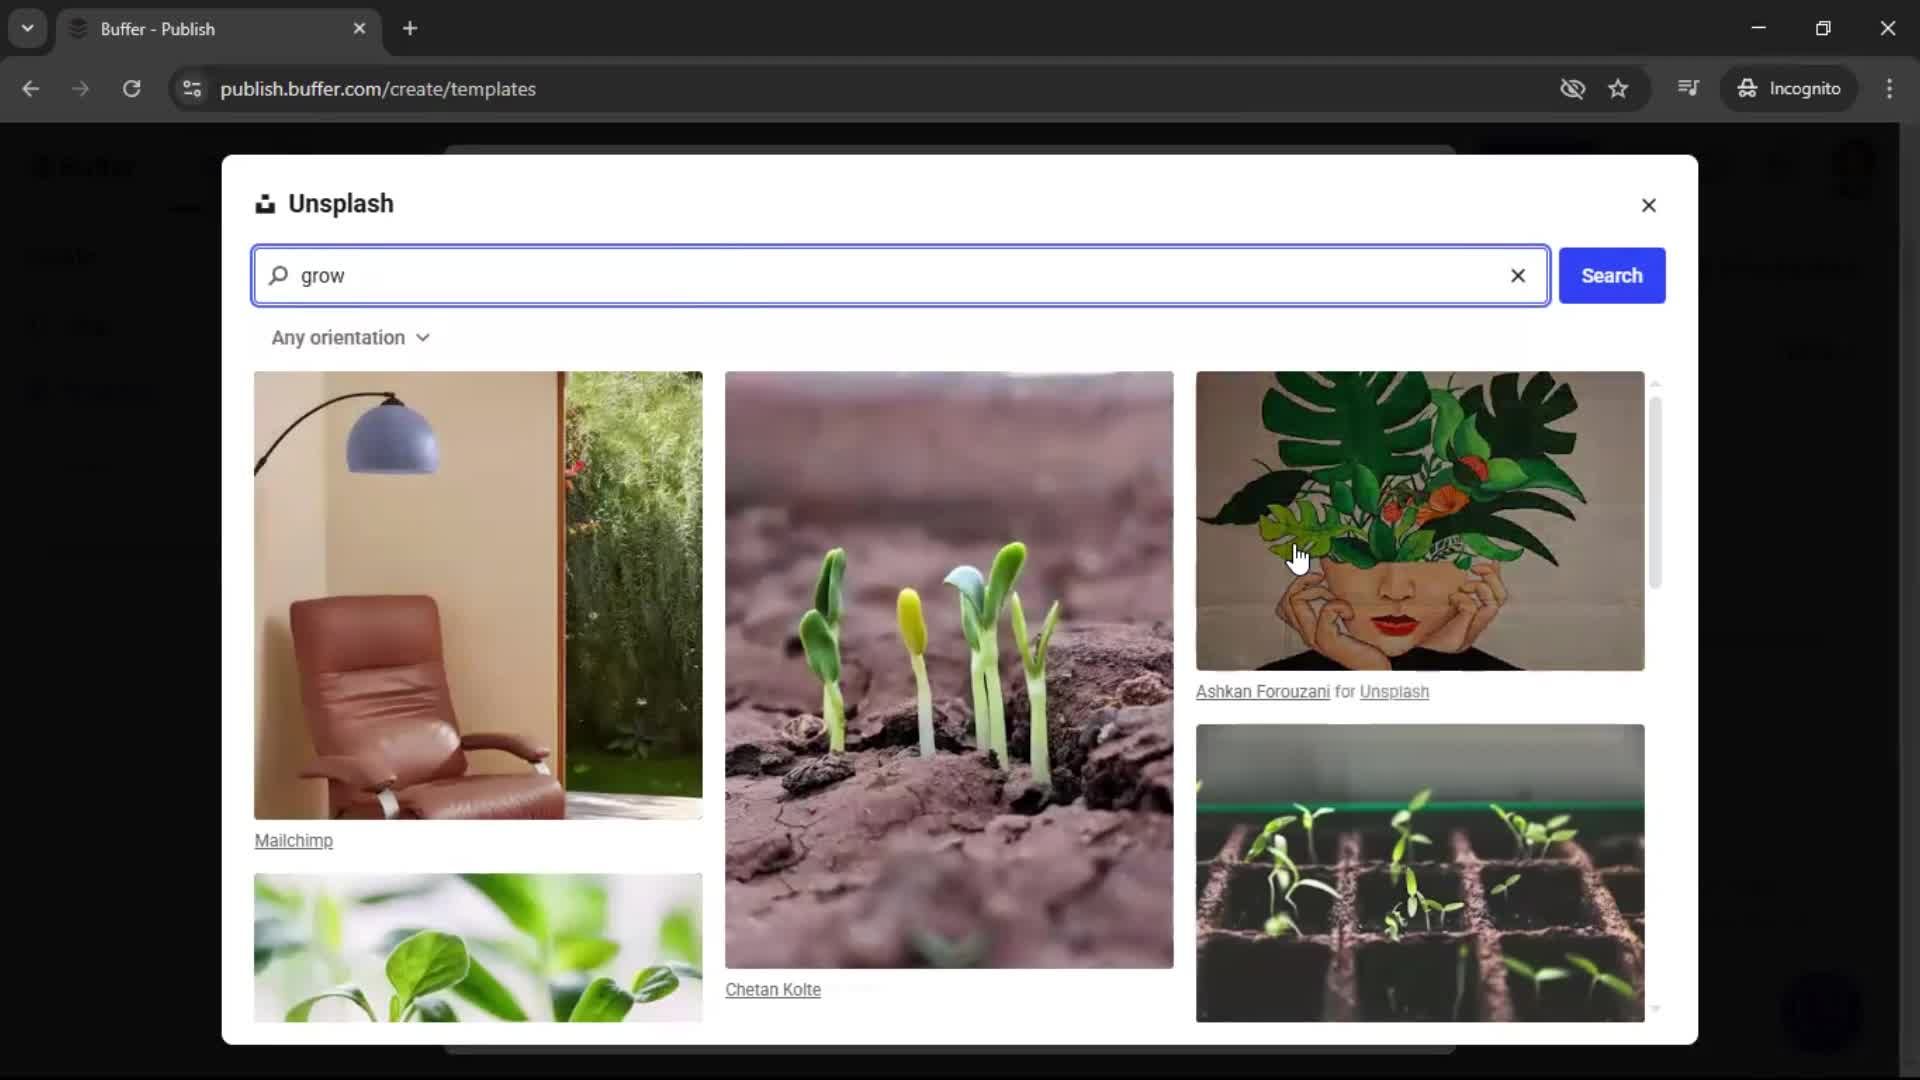This screenshot has width=1920, height=1080.
Task: Click the Unsplash logo icon in dialog header
Action: click(x=265, y=203)
